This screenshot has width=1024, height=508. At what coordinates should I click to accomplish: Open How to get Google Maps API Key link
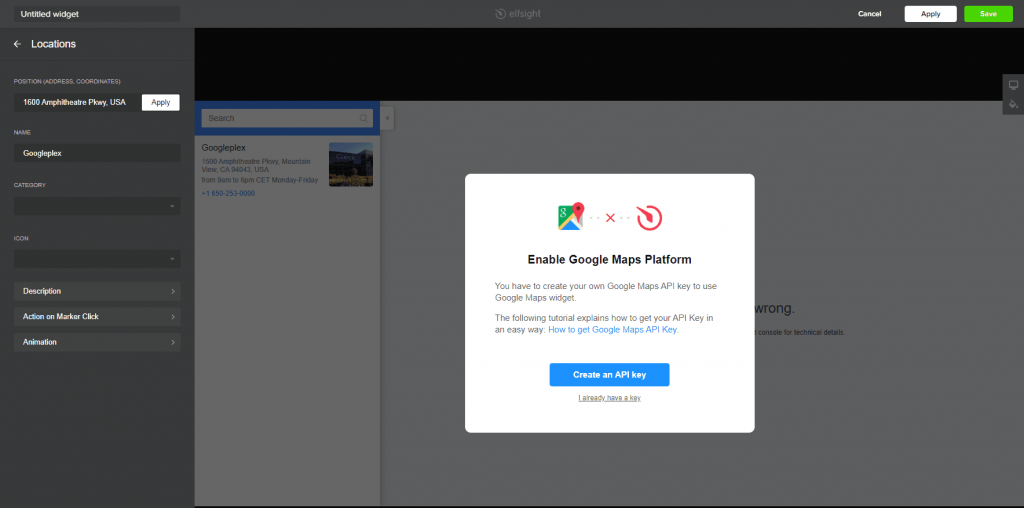(x=613, y=329)
